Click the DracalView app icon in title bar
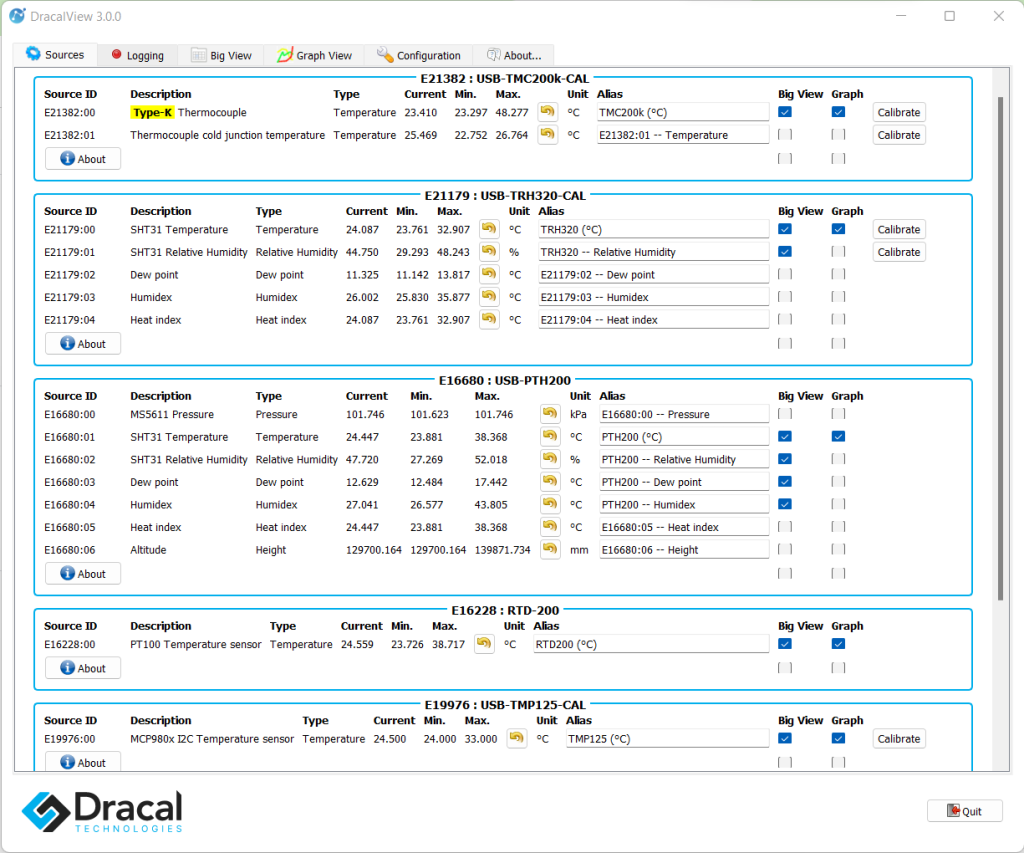This screenshot has width=1024, height=853. 17,16
